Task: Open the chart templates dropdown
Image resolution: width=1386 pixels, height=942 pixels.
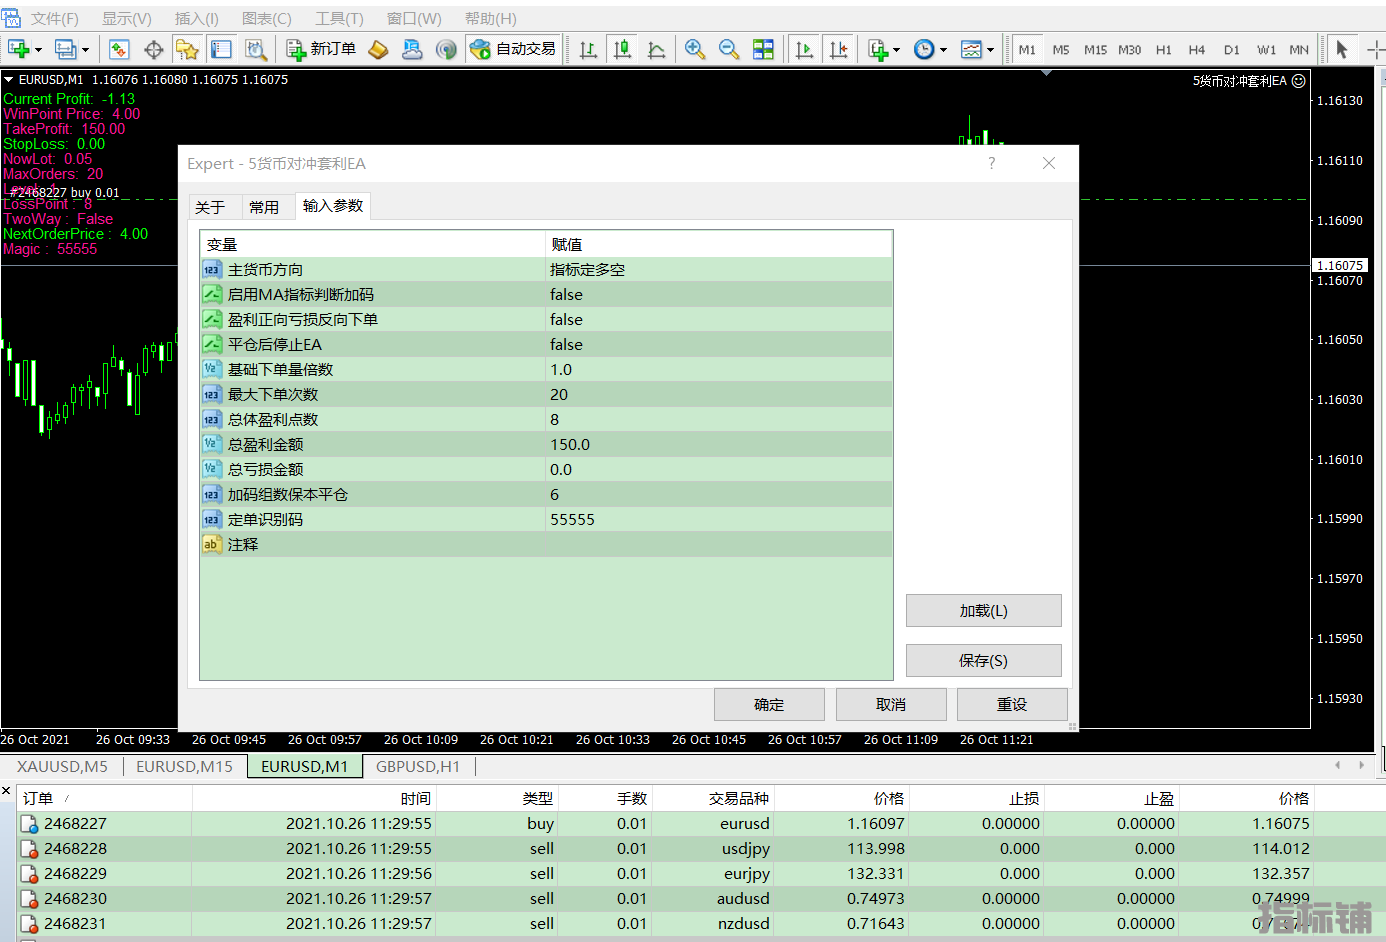Action: coord(990,49)
